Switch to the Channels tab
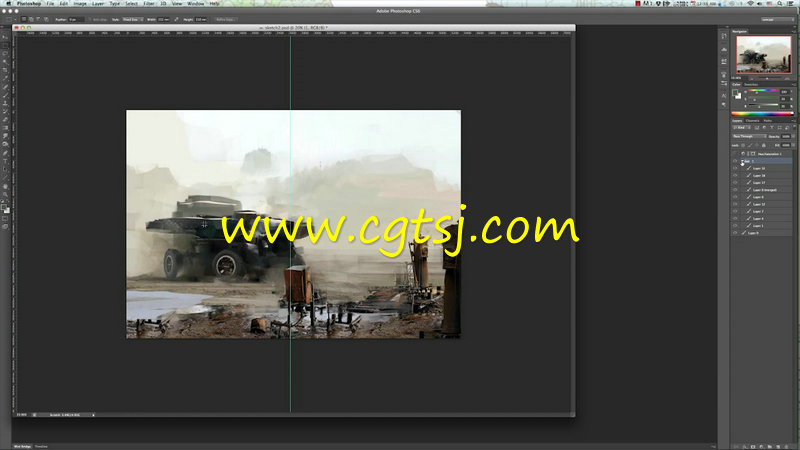Image resolution: width=800 pixels, height=450 pixels. point(753,121)
